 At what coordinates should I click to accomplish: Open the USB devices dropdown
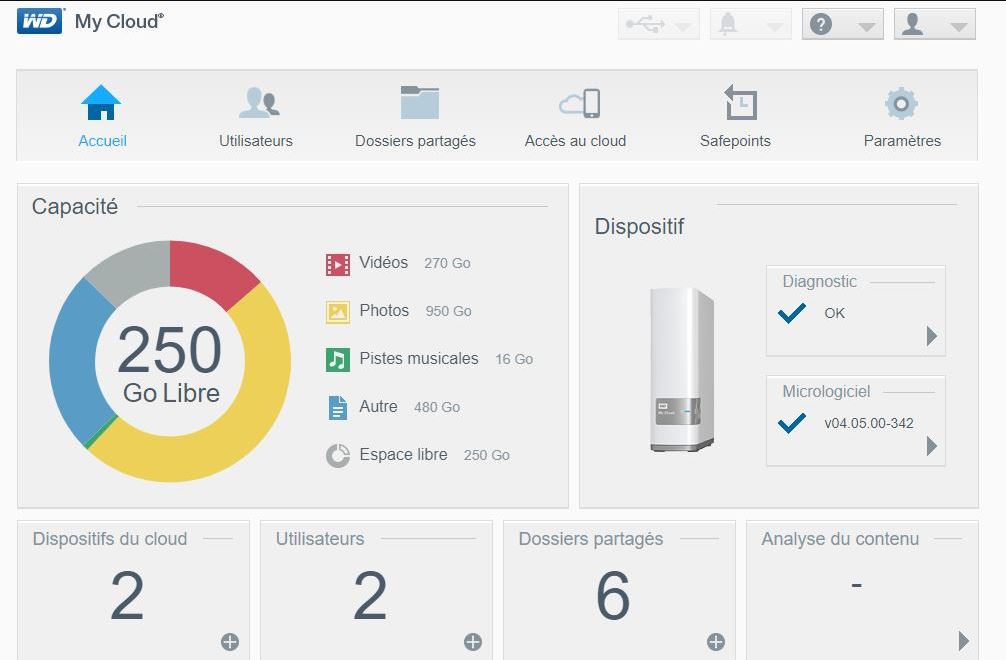(658, 24)
